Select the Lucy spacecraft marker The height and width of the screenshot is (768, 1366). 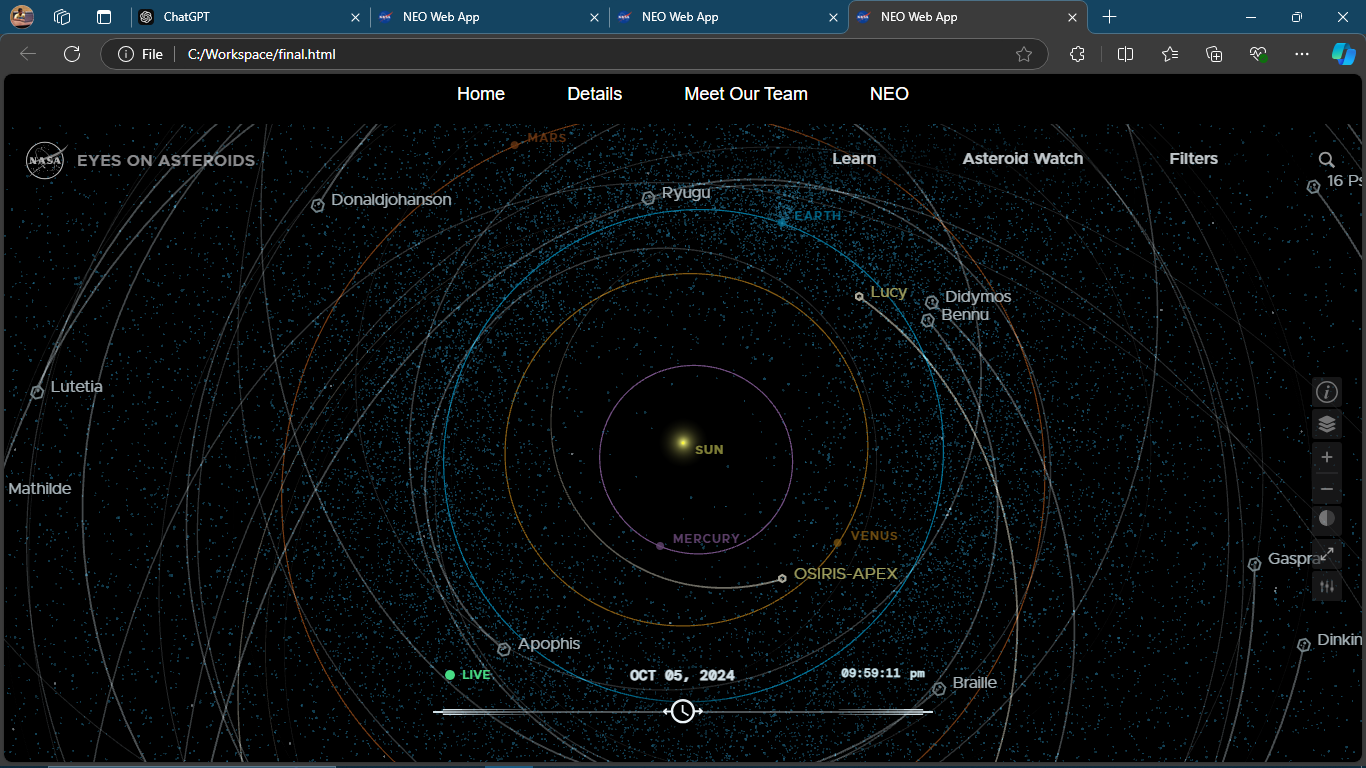(x=859, y=296)
